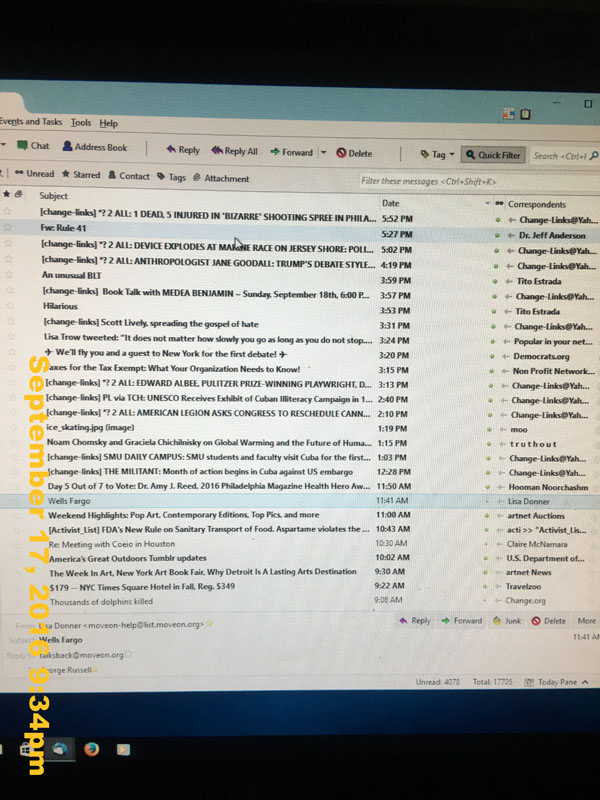Open Weekend Highlights: Pop Art message
This screenshot has height=800, width=600.
coord(184,515)
